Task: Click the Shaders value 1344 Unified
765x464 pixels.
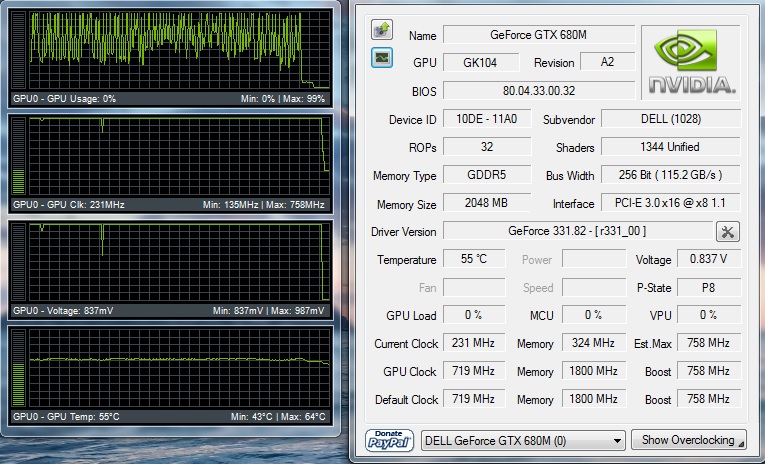Action: coord(671,147)
